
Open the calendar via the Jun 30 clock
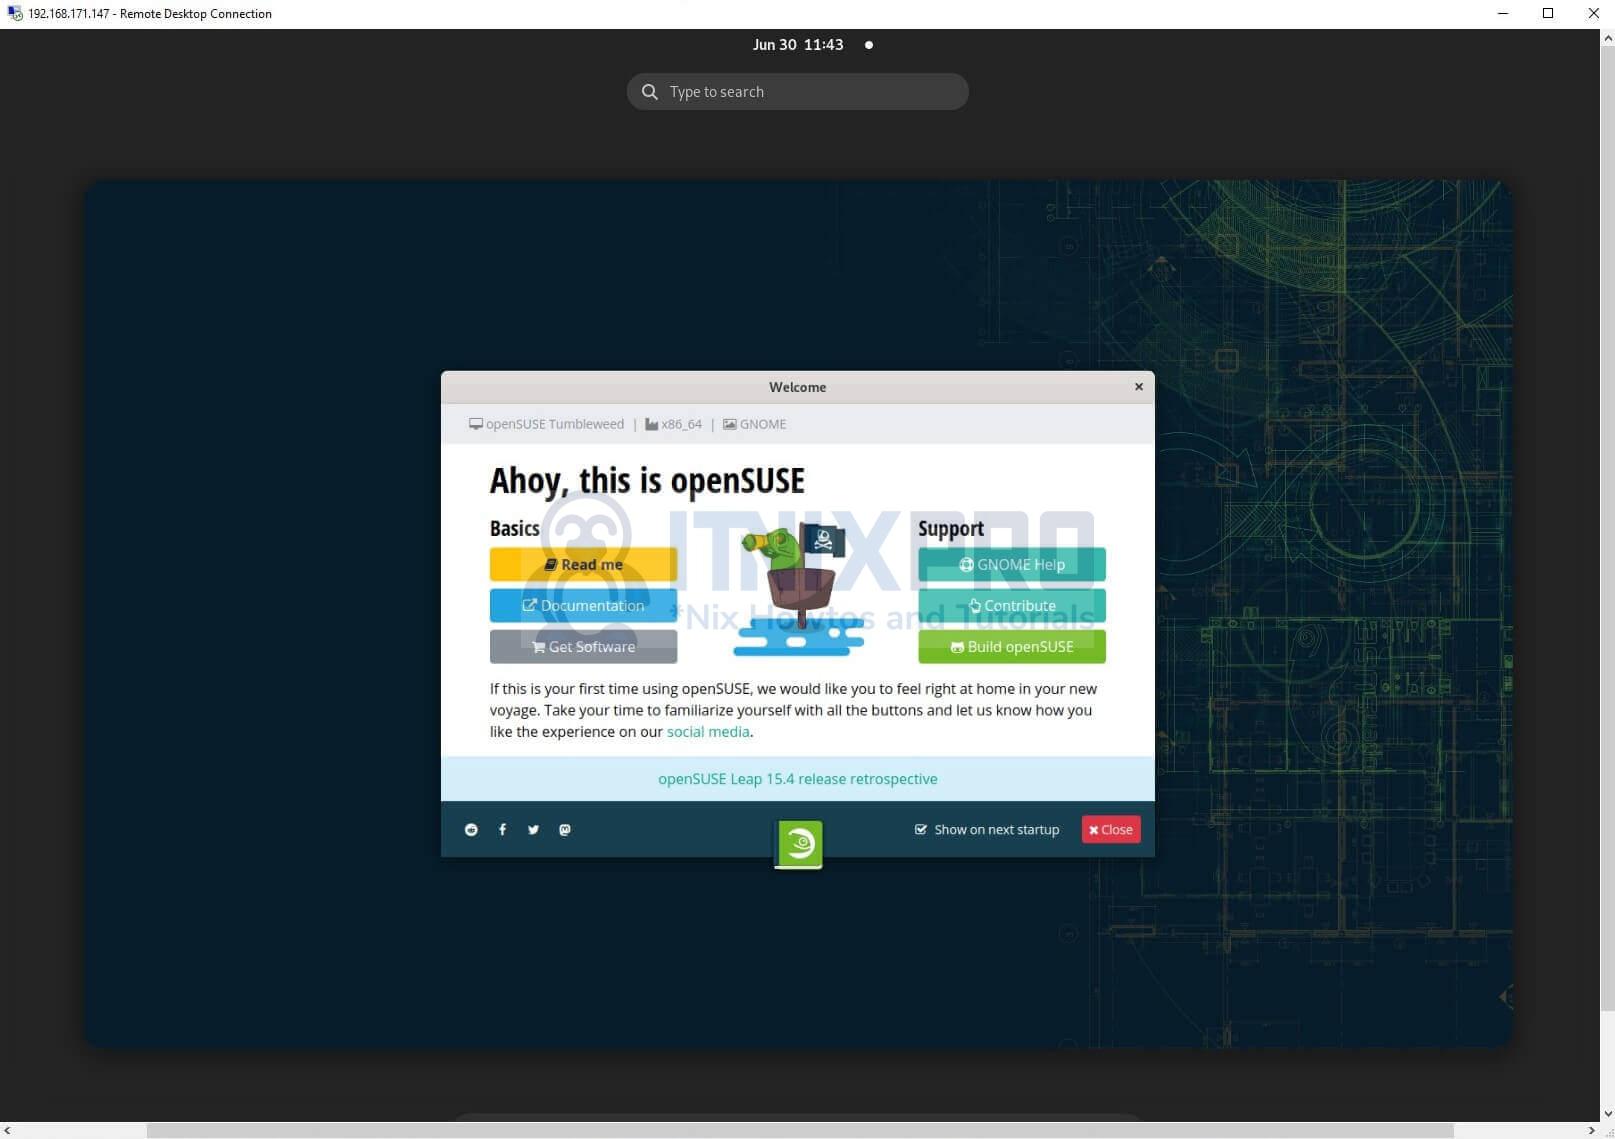[x=797, y=44]
